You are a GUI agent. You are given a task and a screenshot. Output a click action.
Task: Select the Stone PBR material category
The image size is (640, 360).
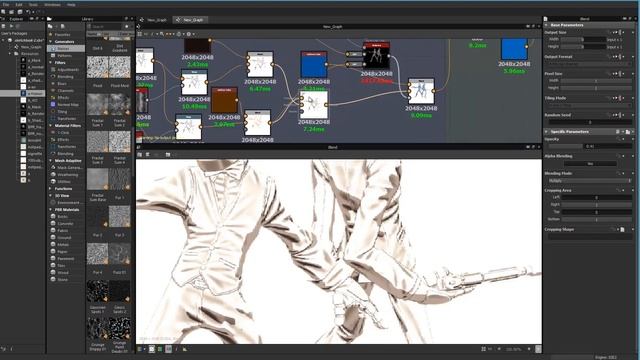pyautogui.click(x=62, y=280)
